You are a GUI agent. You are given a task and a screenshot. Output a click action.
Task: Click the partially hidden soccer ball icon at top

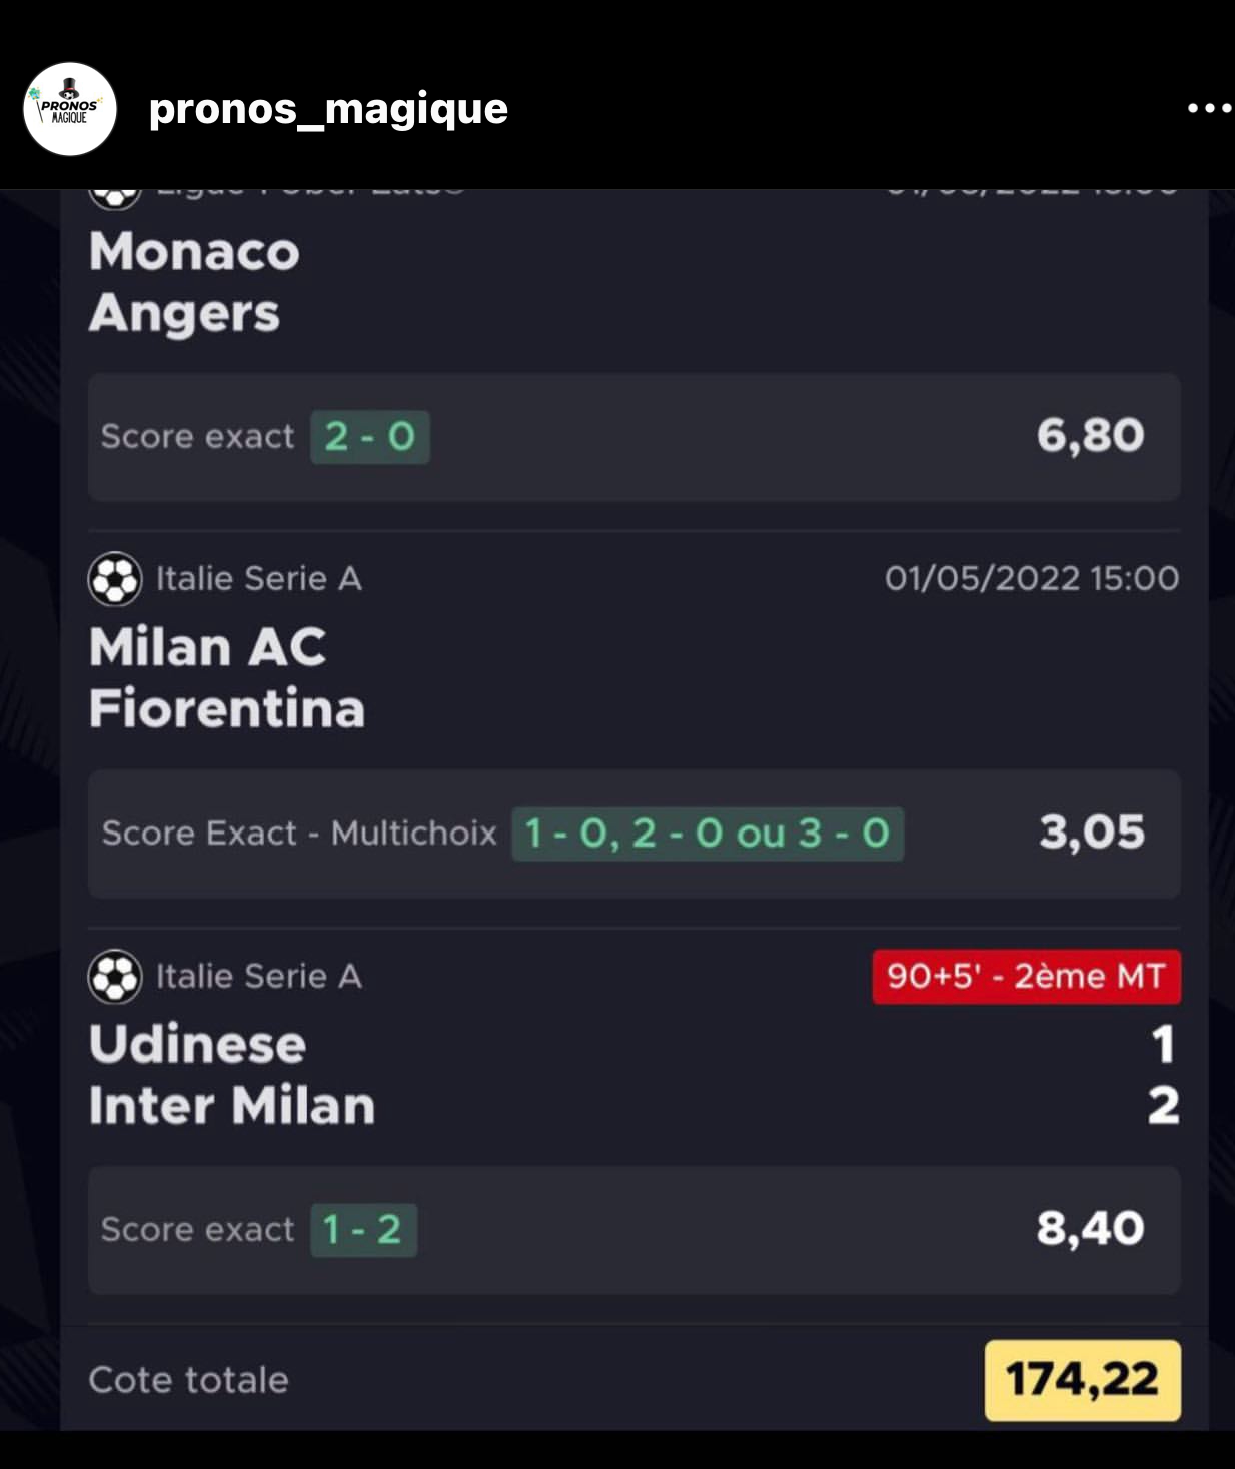[115, 197]
